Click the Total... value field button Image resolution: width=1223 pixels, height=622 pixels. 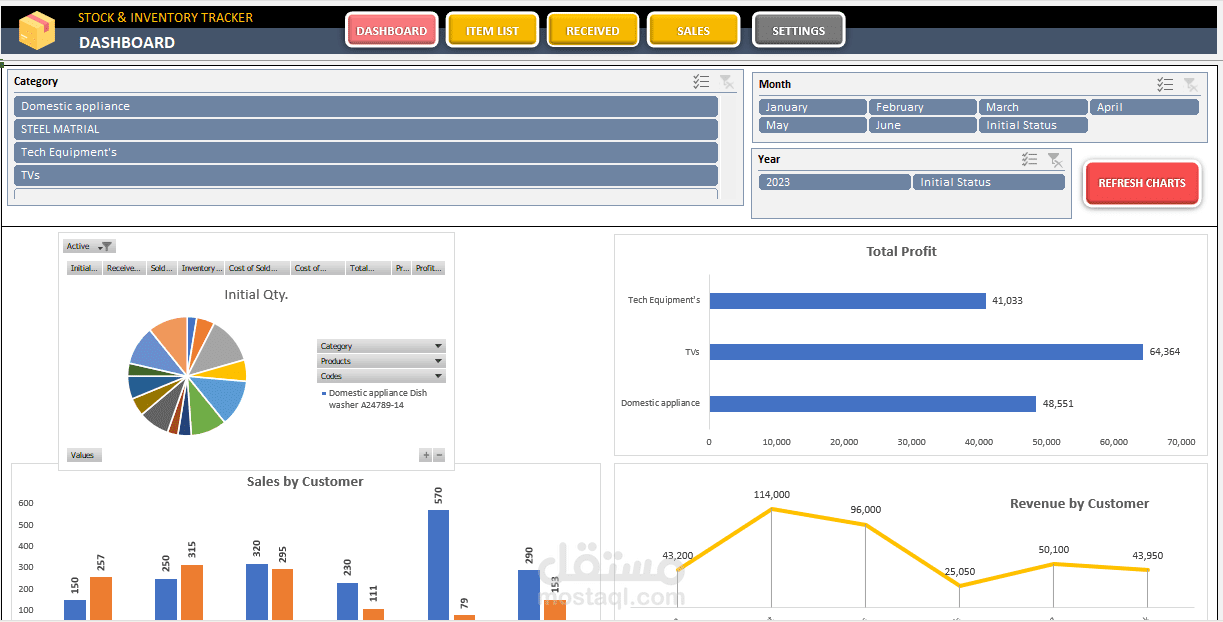[x=368, y=268]
